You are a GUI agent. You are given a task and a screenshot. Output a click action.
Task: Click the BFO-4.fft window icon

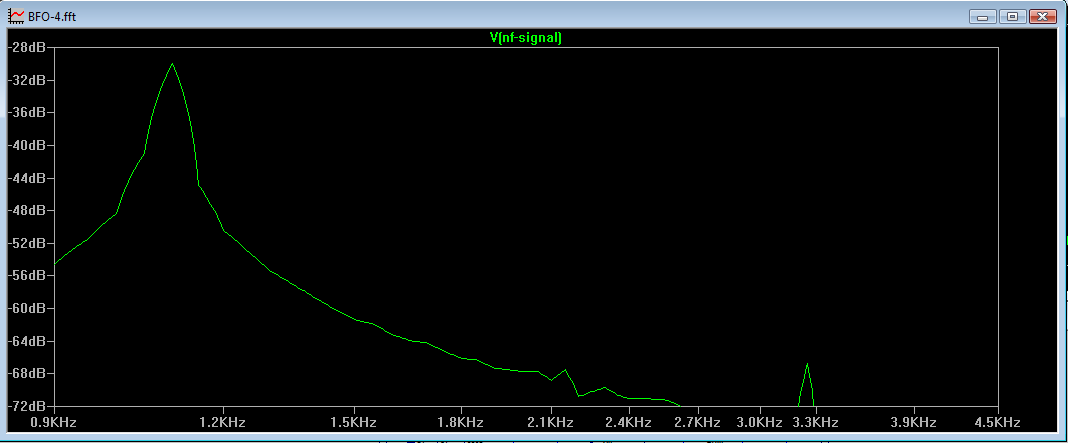[x=16, y=16]
